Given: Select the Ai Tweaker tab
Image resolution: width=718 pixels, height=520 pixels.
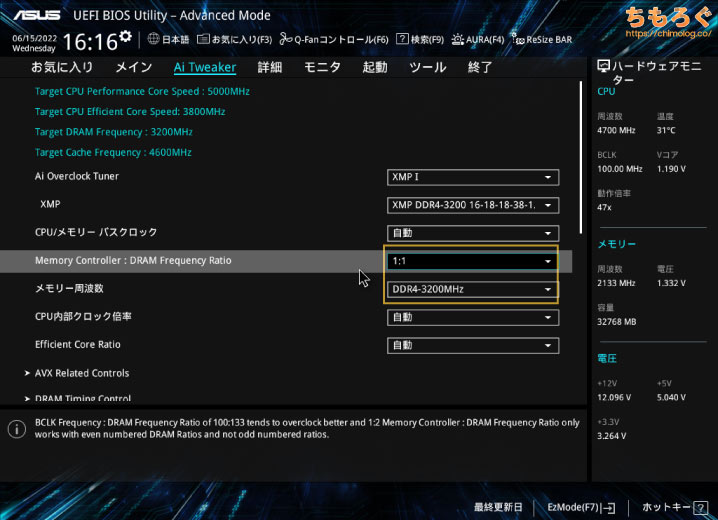Looking at the screenshot, I should point(205,67).
